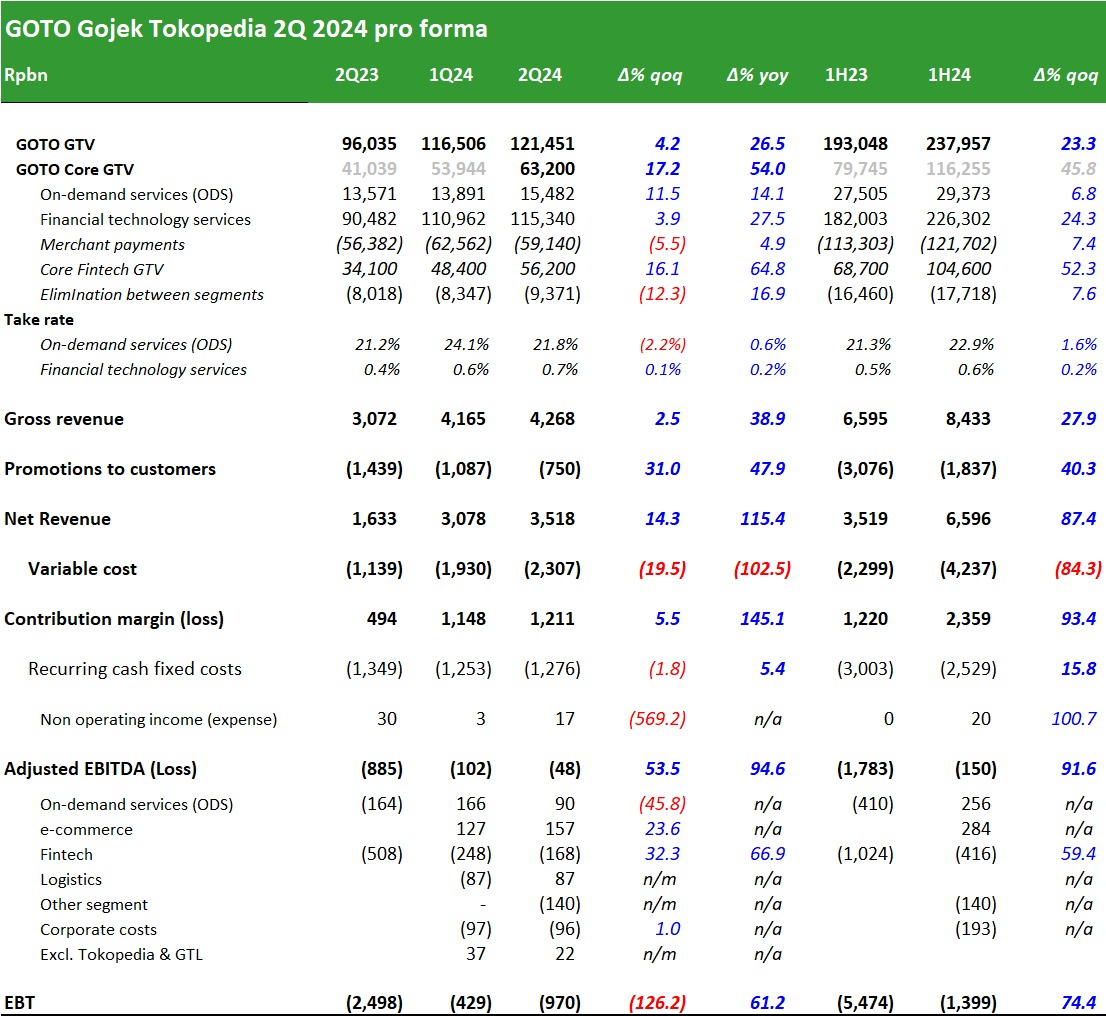This screenshot has height=1016, width=1106.
Task: Select 1H23 Financial technology value 182,003
Action: click(x=856, y=219)
